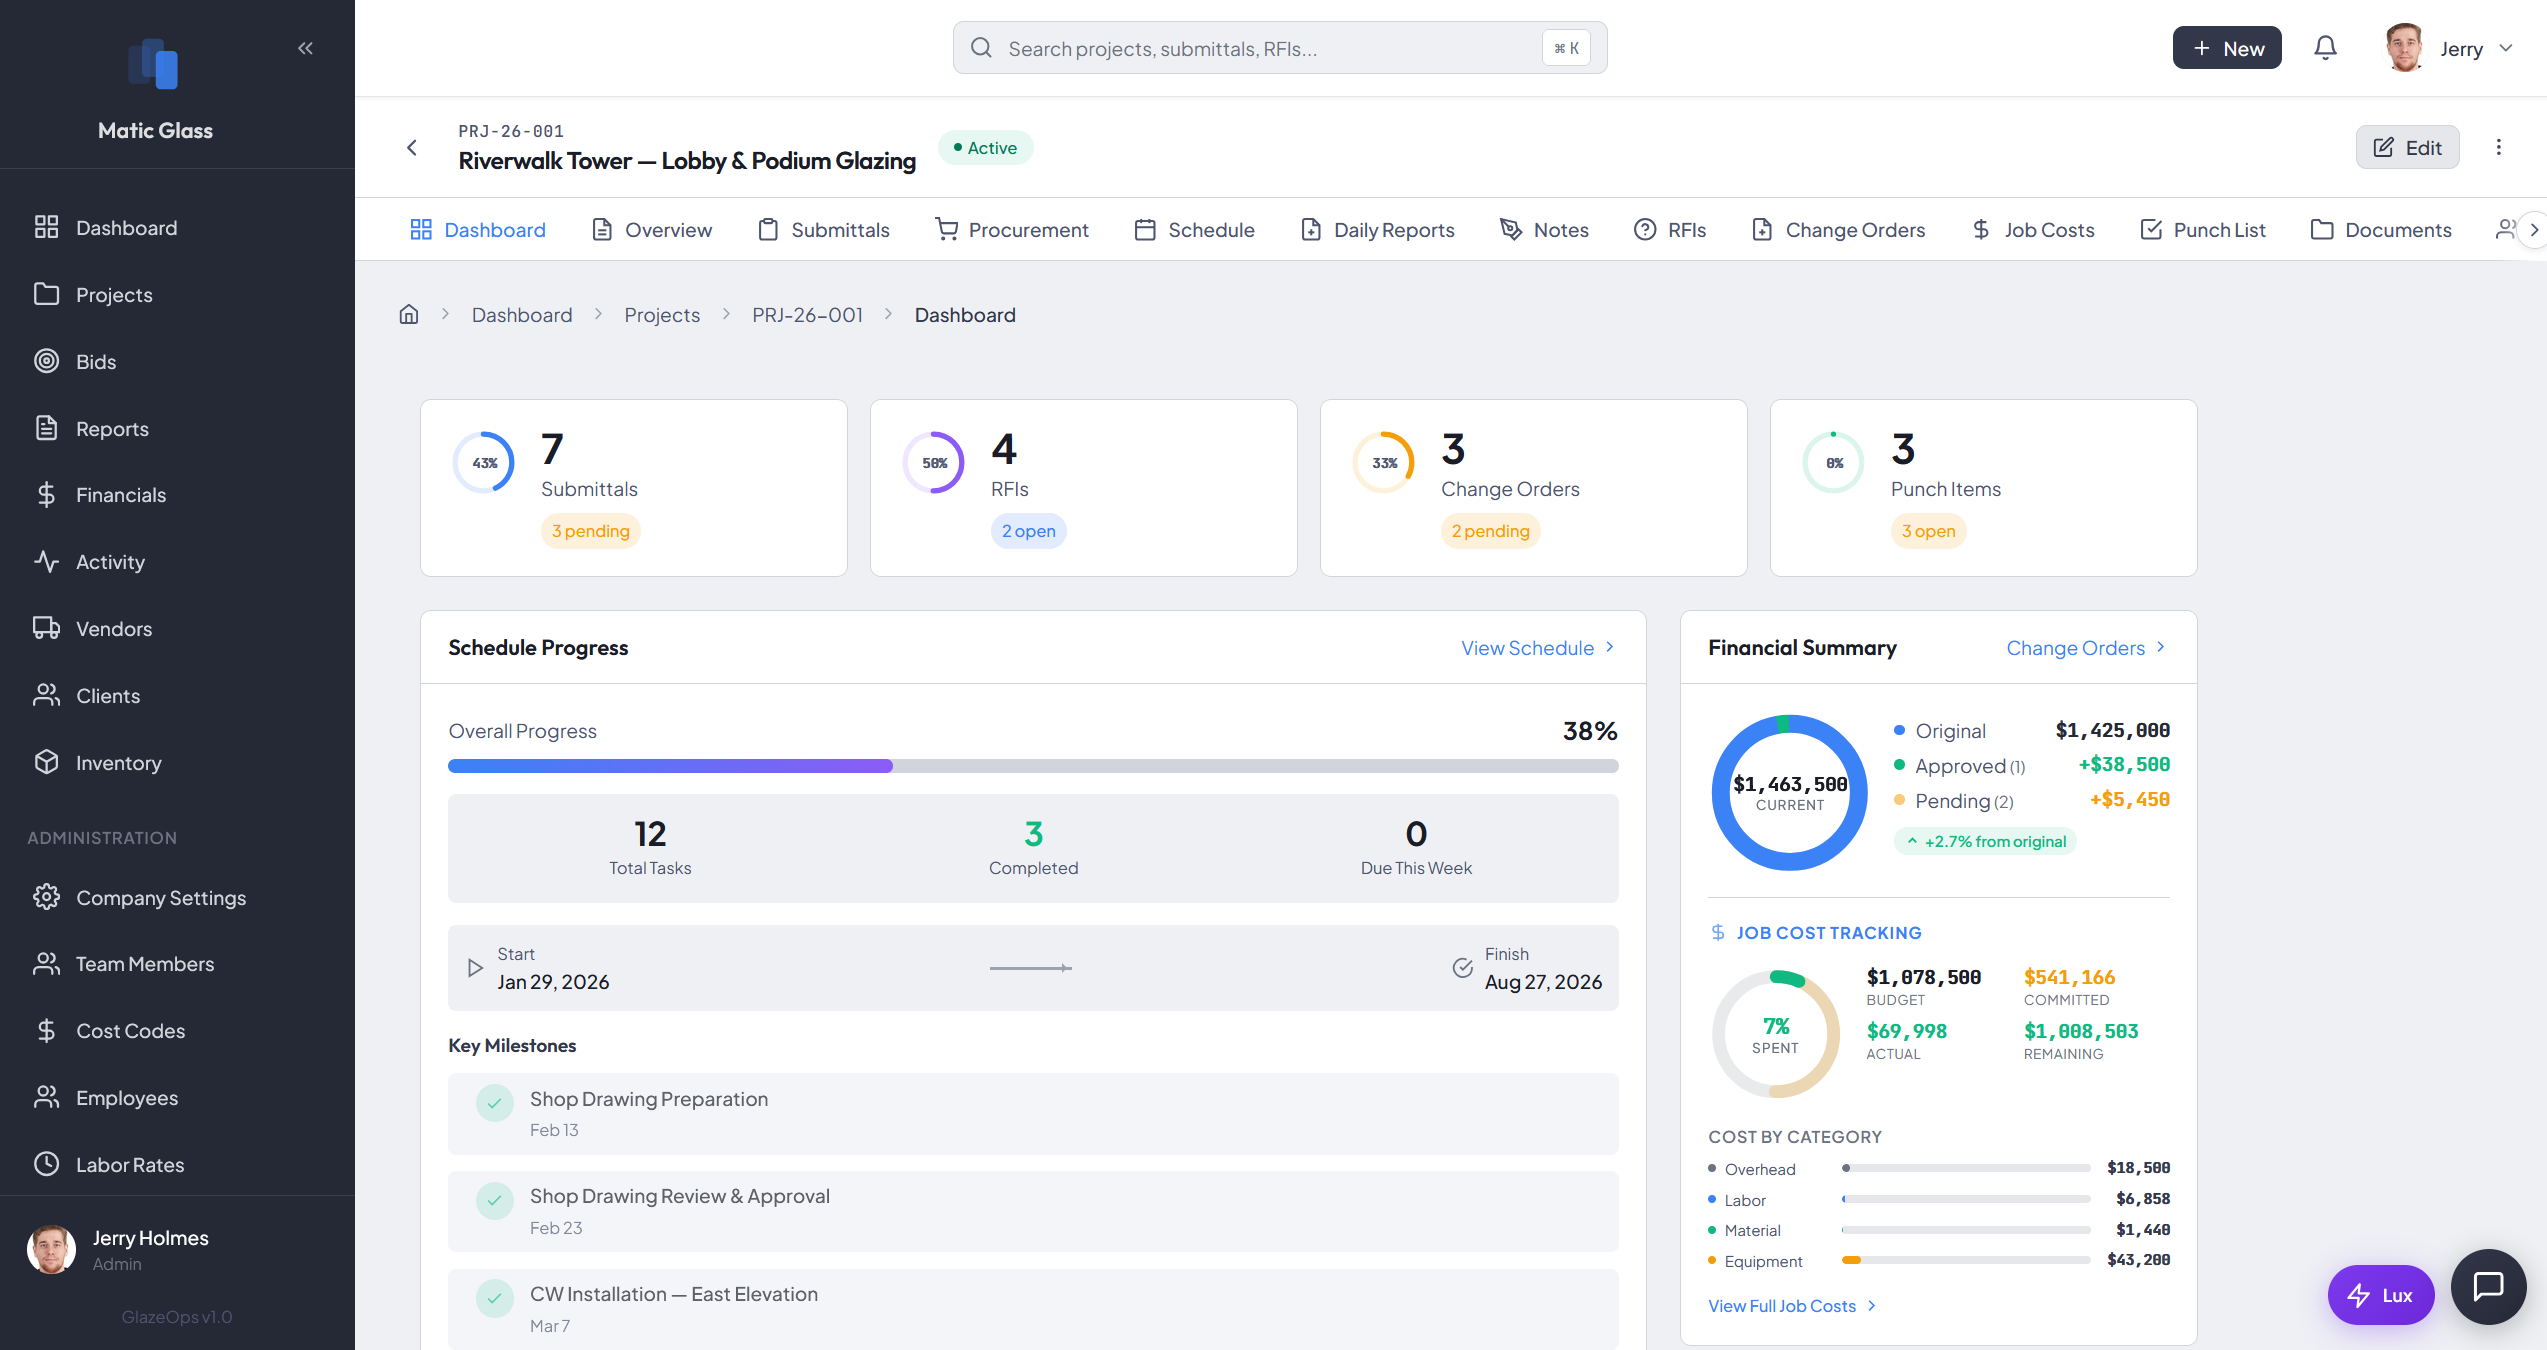Screen dimensions: 2547x1350
Task: Select the Bids target icon
Action: coord(47,361)
